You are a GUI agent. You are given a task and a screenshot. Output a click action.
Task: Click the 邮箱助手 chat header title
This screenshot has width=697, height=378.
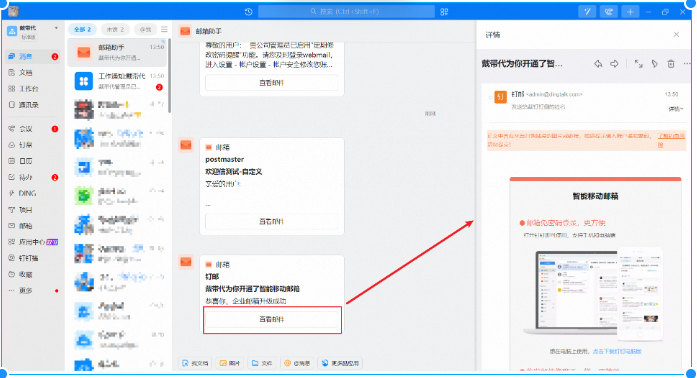[x=208, y=32]
